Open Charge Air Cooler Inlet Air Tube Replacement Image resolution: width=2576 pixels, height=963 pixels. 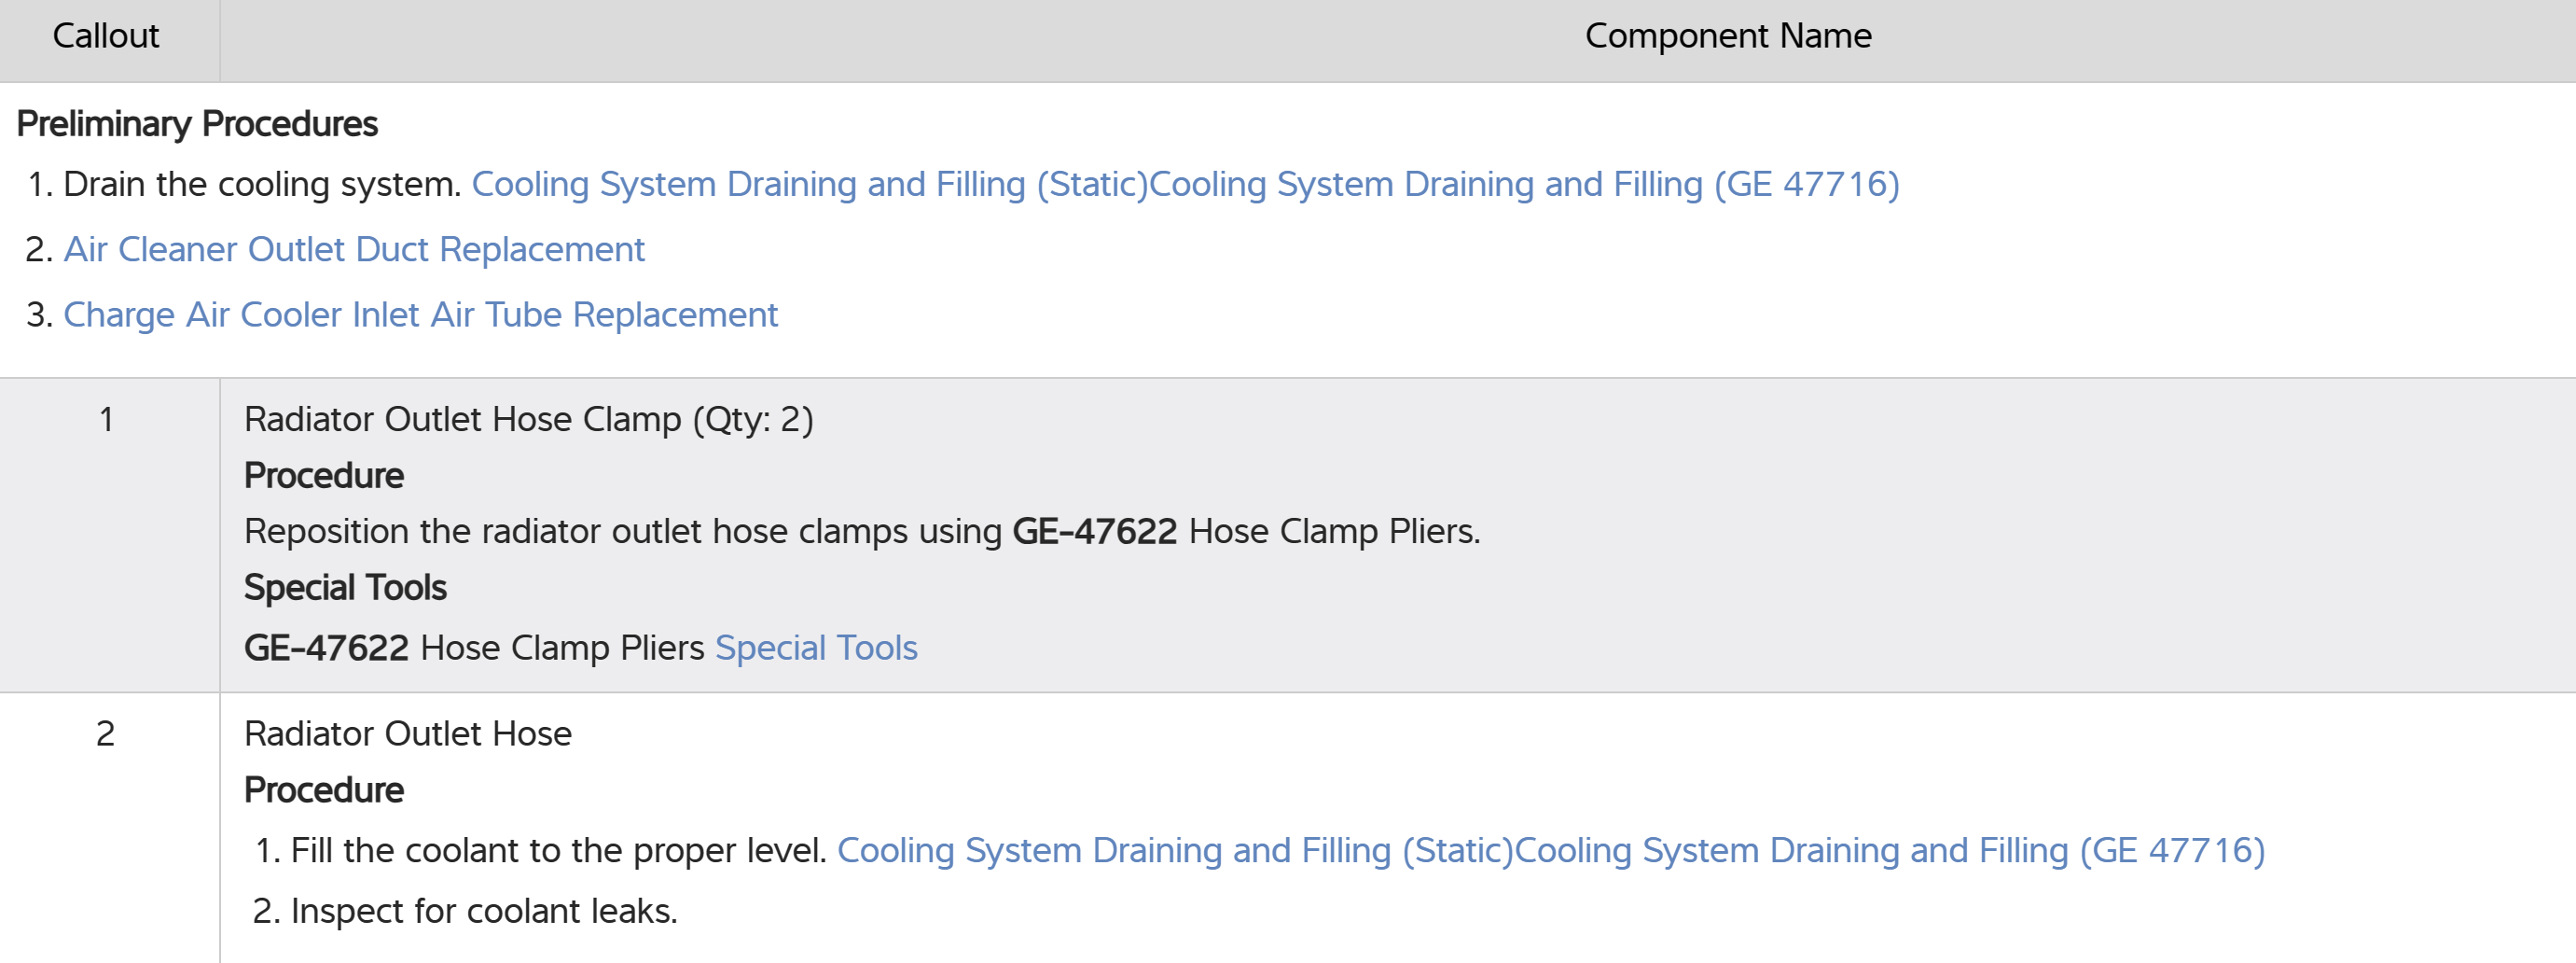click(x=420, y=315)
